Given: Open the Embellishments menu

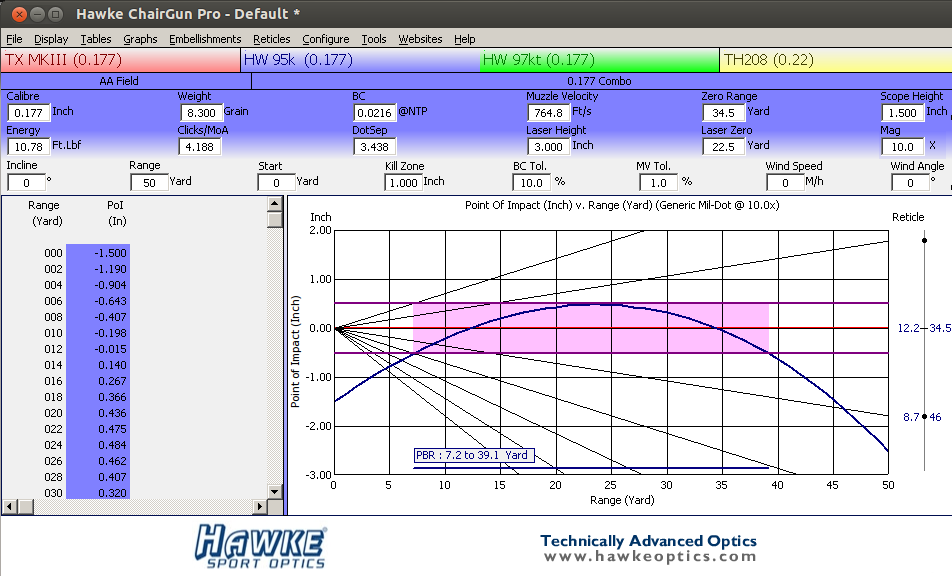Looking at the screenshot, I should (205, 39).
